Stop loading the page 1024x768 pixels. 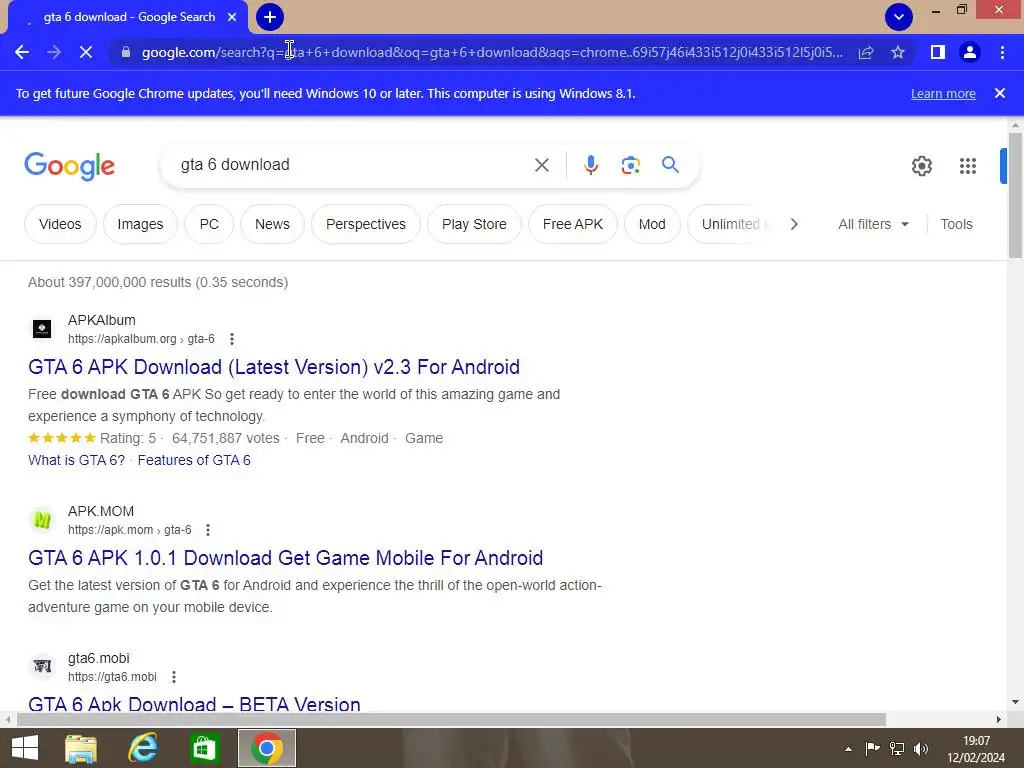point(86,52)
